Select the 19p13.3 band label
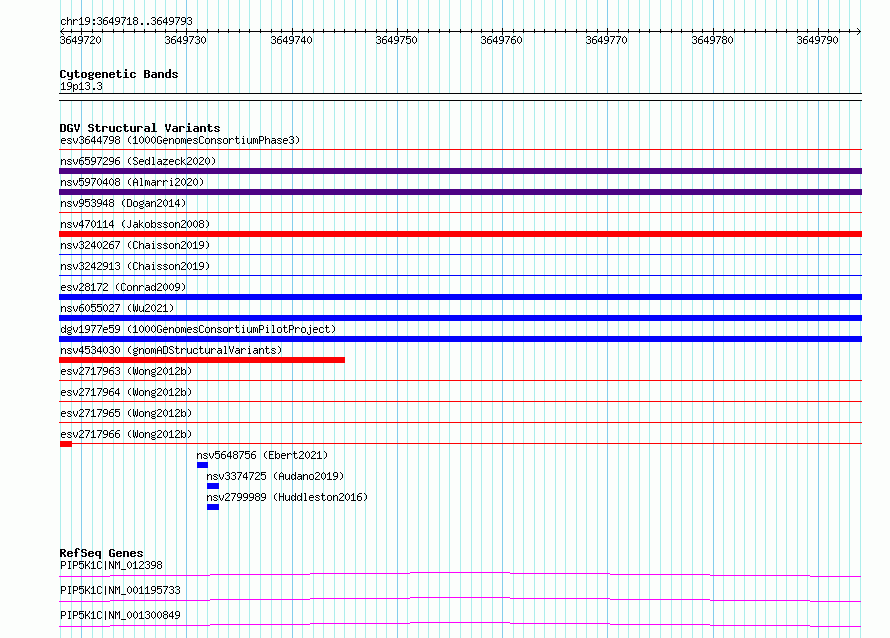890x638 pixels. (81, 86)
